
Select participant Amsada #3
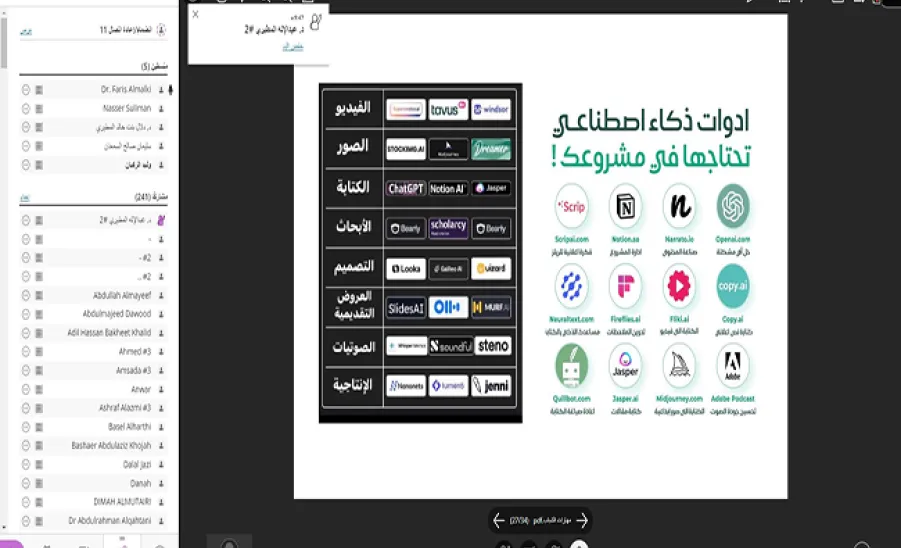[x=133, y=371]
